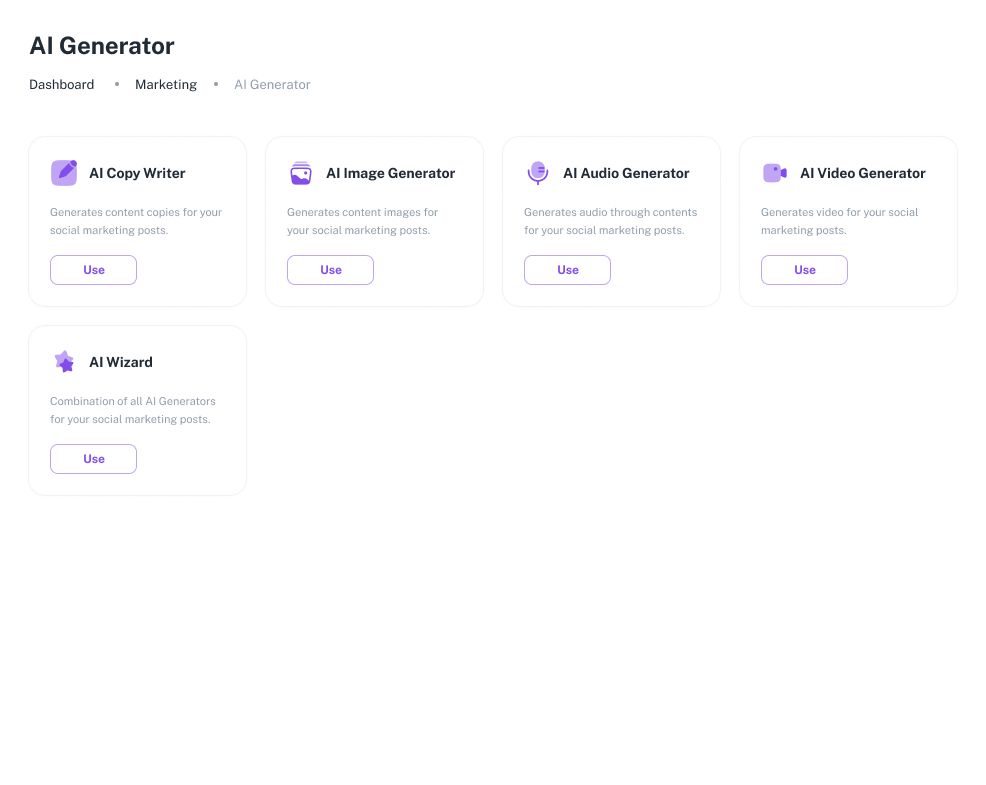
Task: Click the AI Audio Generator card title
Action: click(626, 173)
